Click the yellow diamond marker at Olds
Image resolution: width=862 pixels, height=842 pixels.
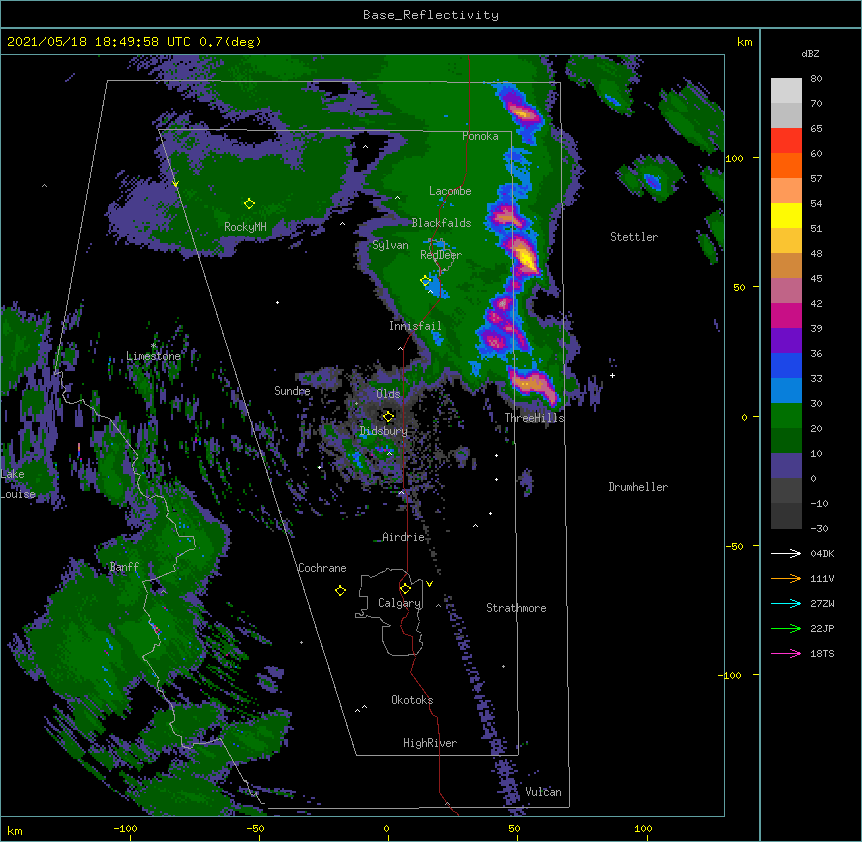coord(388,416)
